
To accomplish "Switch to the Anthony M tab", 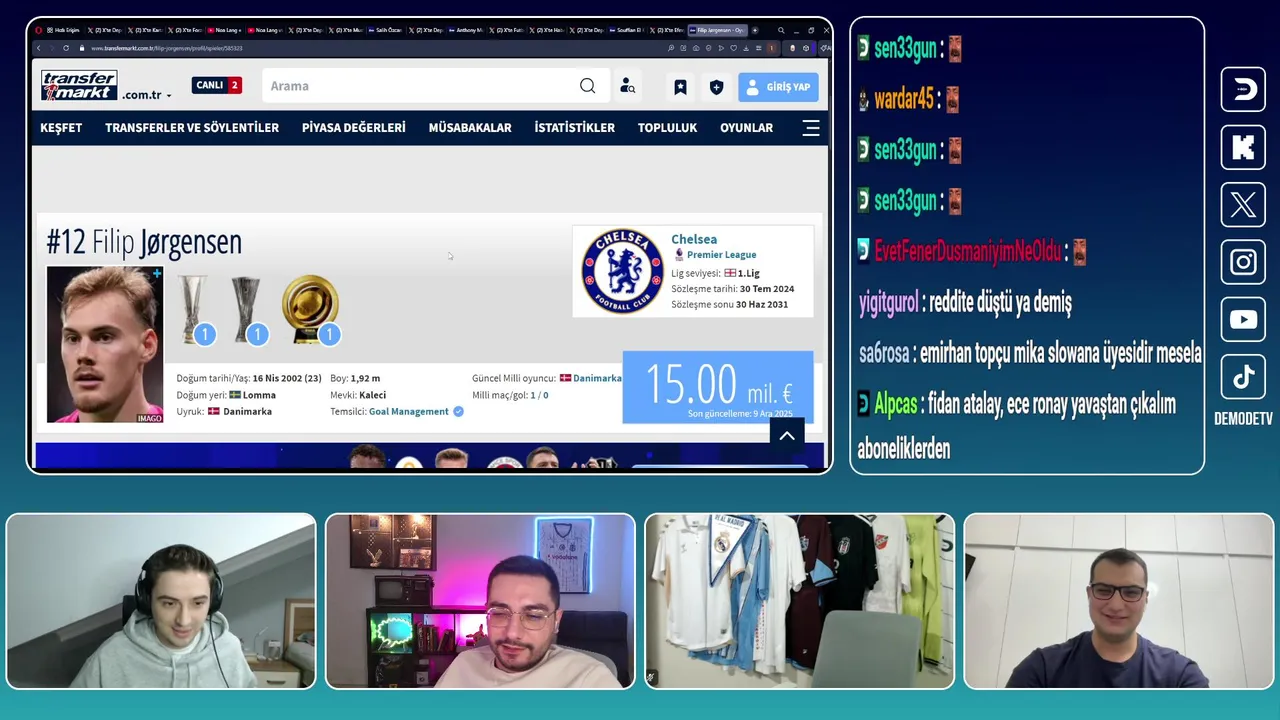I will tap(465, 30).
